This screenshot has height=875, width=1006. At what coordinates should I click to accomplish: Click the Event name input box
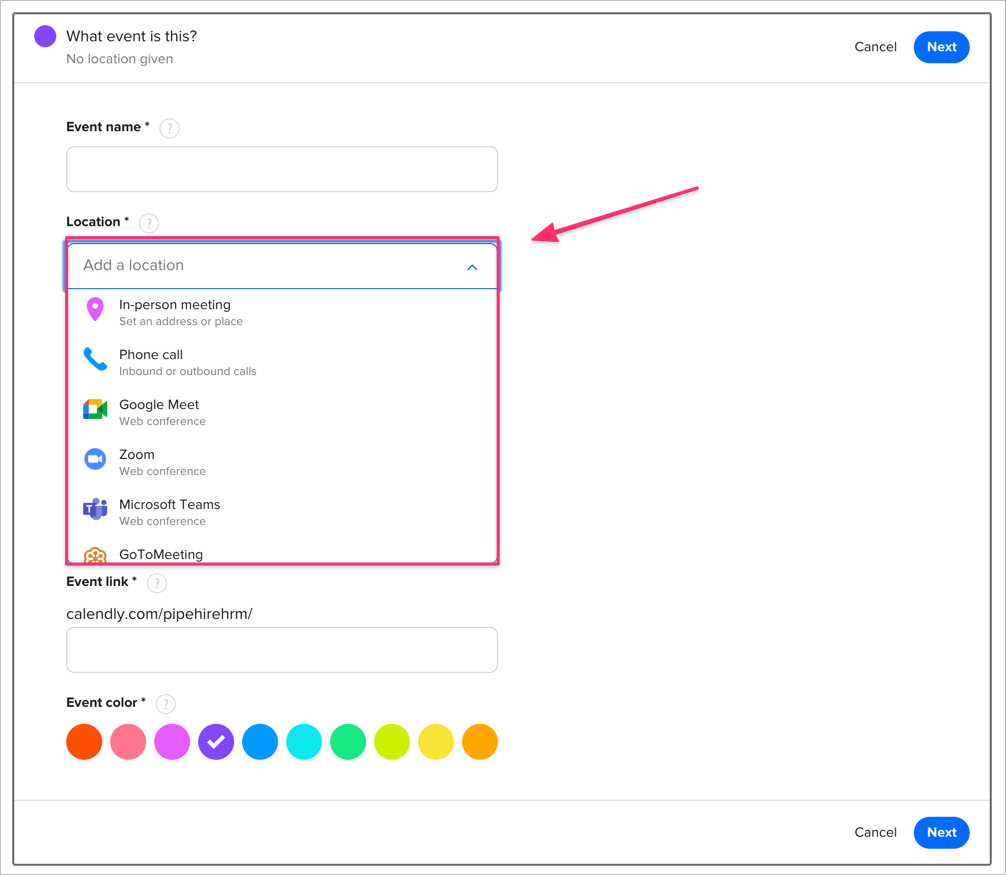coord(281,169)
